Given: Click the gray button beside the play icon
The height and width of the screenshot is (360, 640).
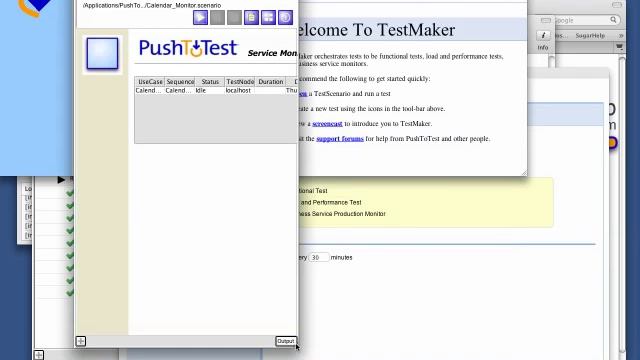Looking at the screenshot, I should [x=217, y=18].
